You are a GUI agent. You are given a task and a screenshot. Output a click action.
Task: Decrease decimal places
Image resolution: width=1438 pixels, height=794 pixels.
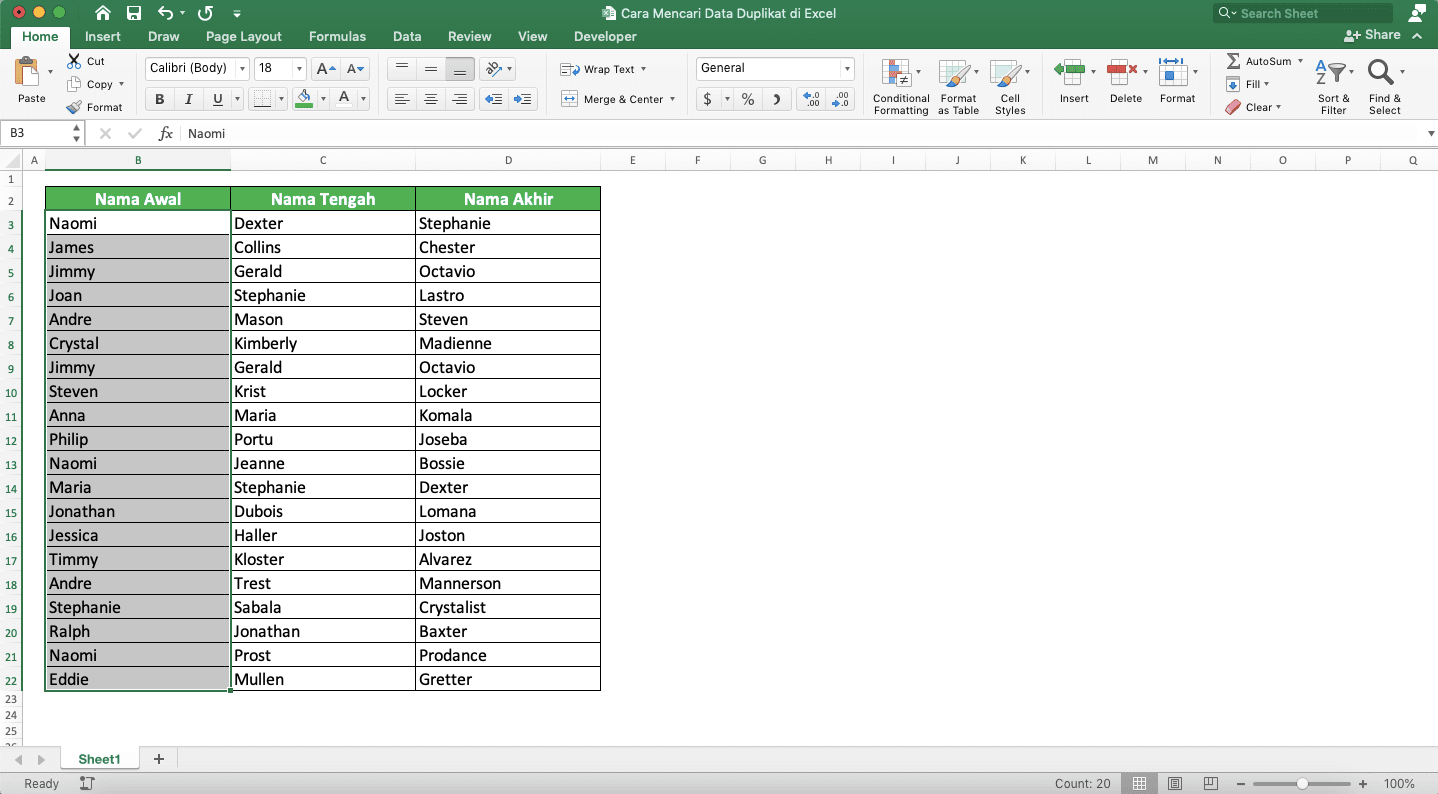(x=842, y=99)
